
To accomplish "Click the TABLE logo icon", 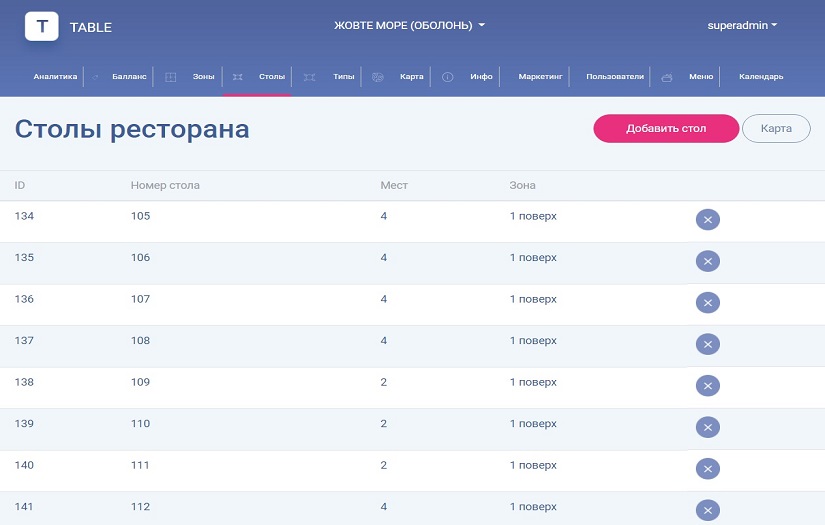I will pyautogui.click(x=42, y=26).
